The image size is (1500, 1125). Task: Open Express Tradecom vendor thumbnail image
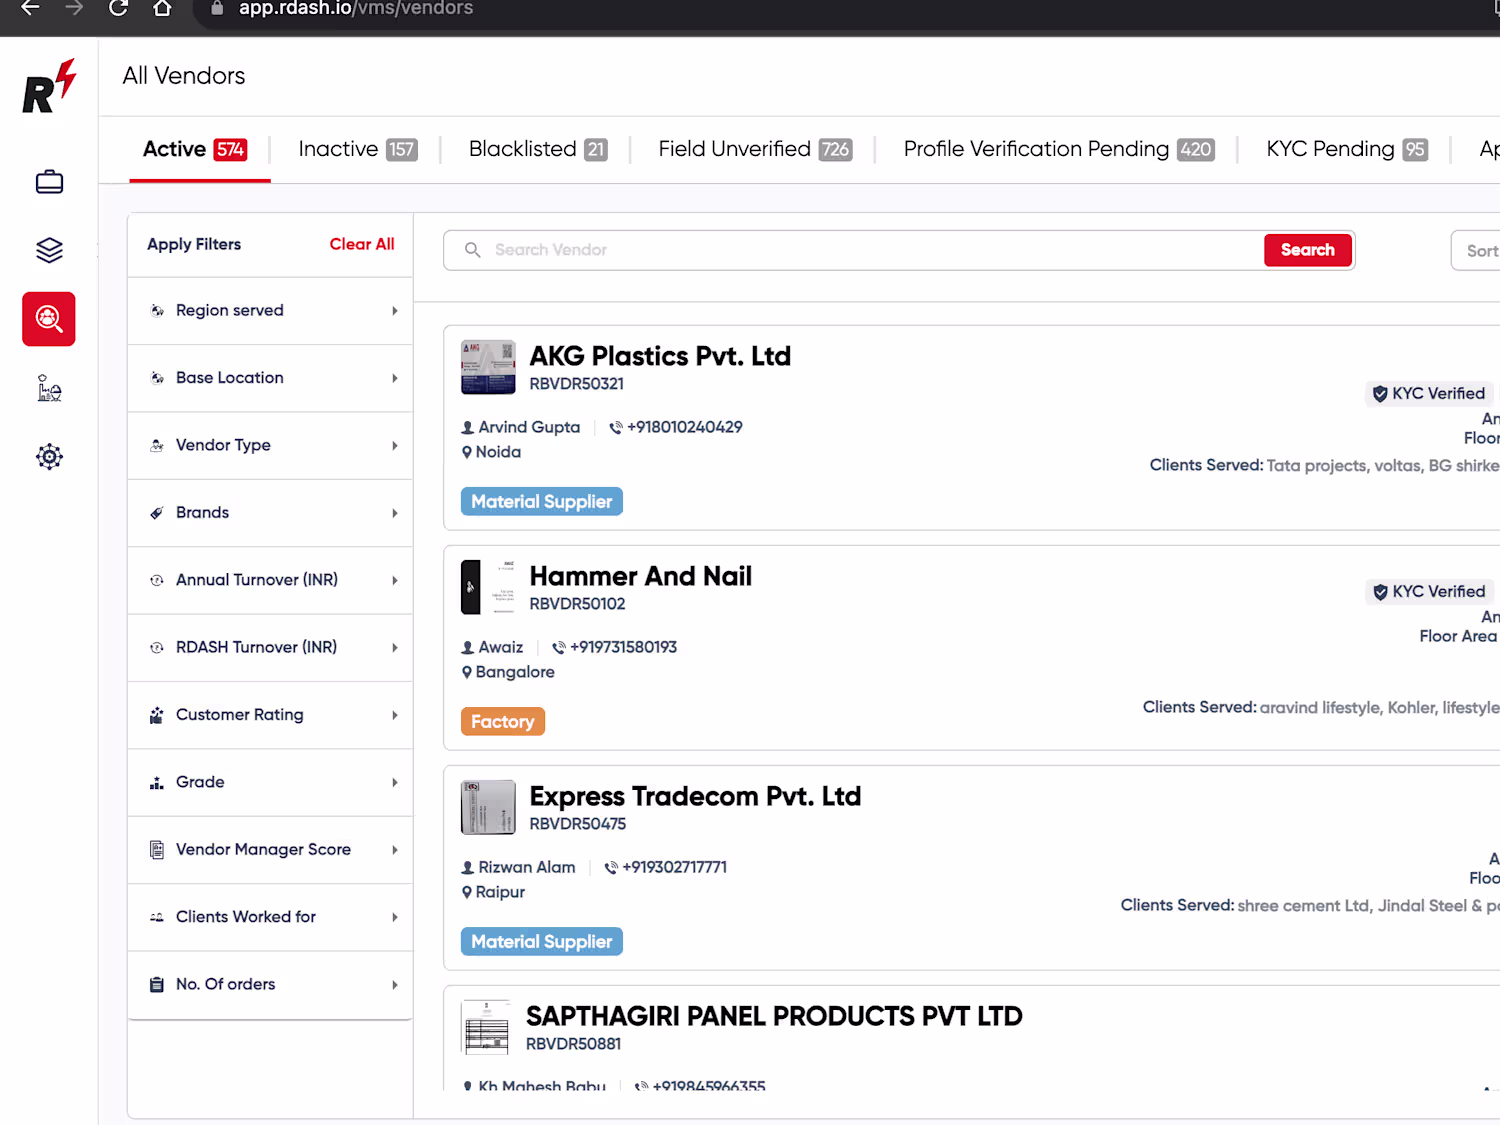pyautogui.click(x=488, y=807)
